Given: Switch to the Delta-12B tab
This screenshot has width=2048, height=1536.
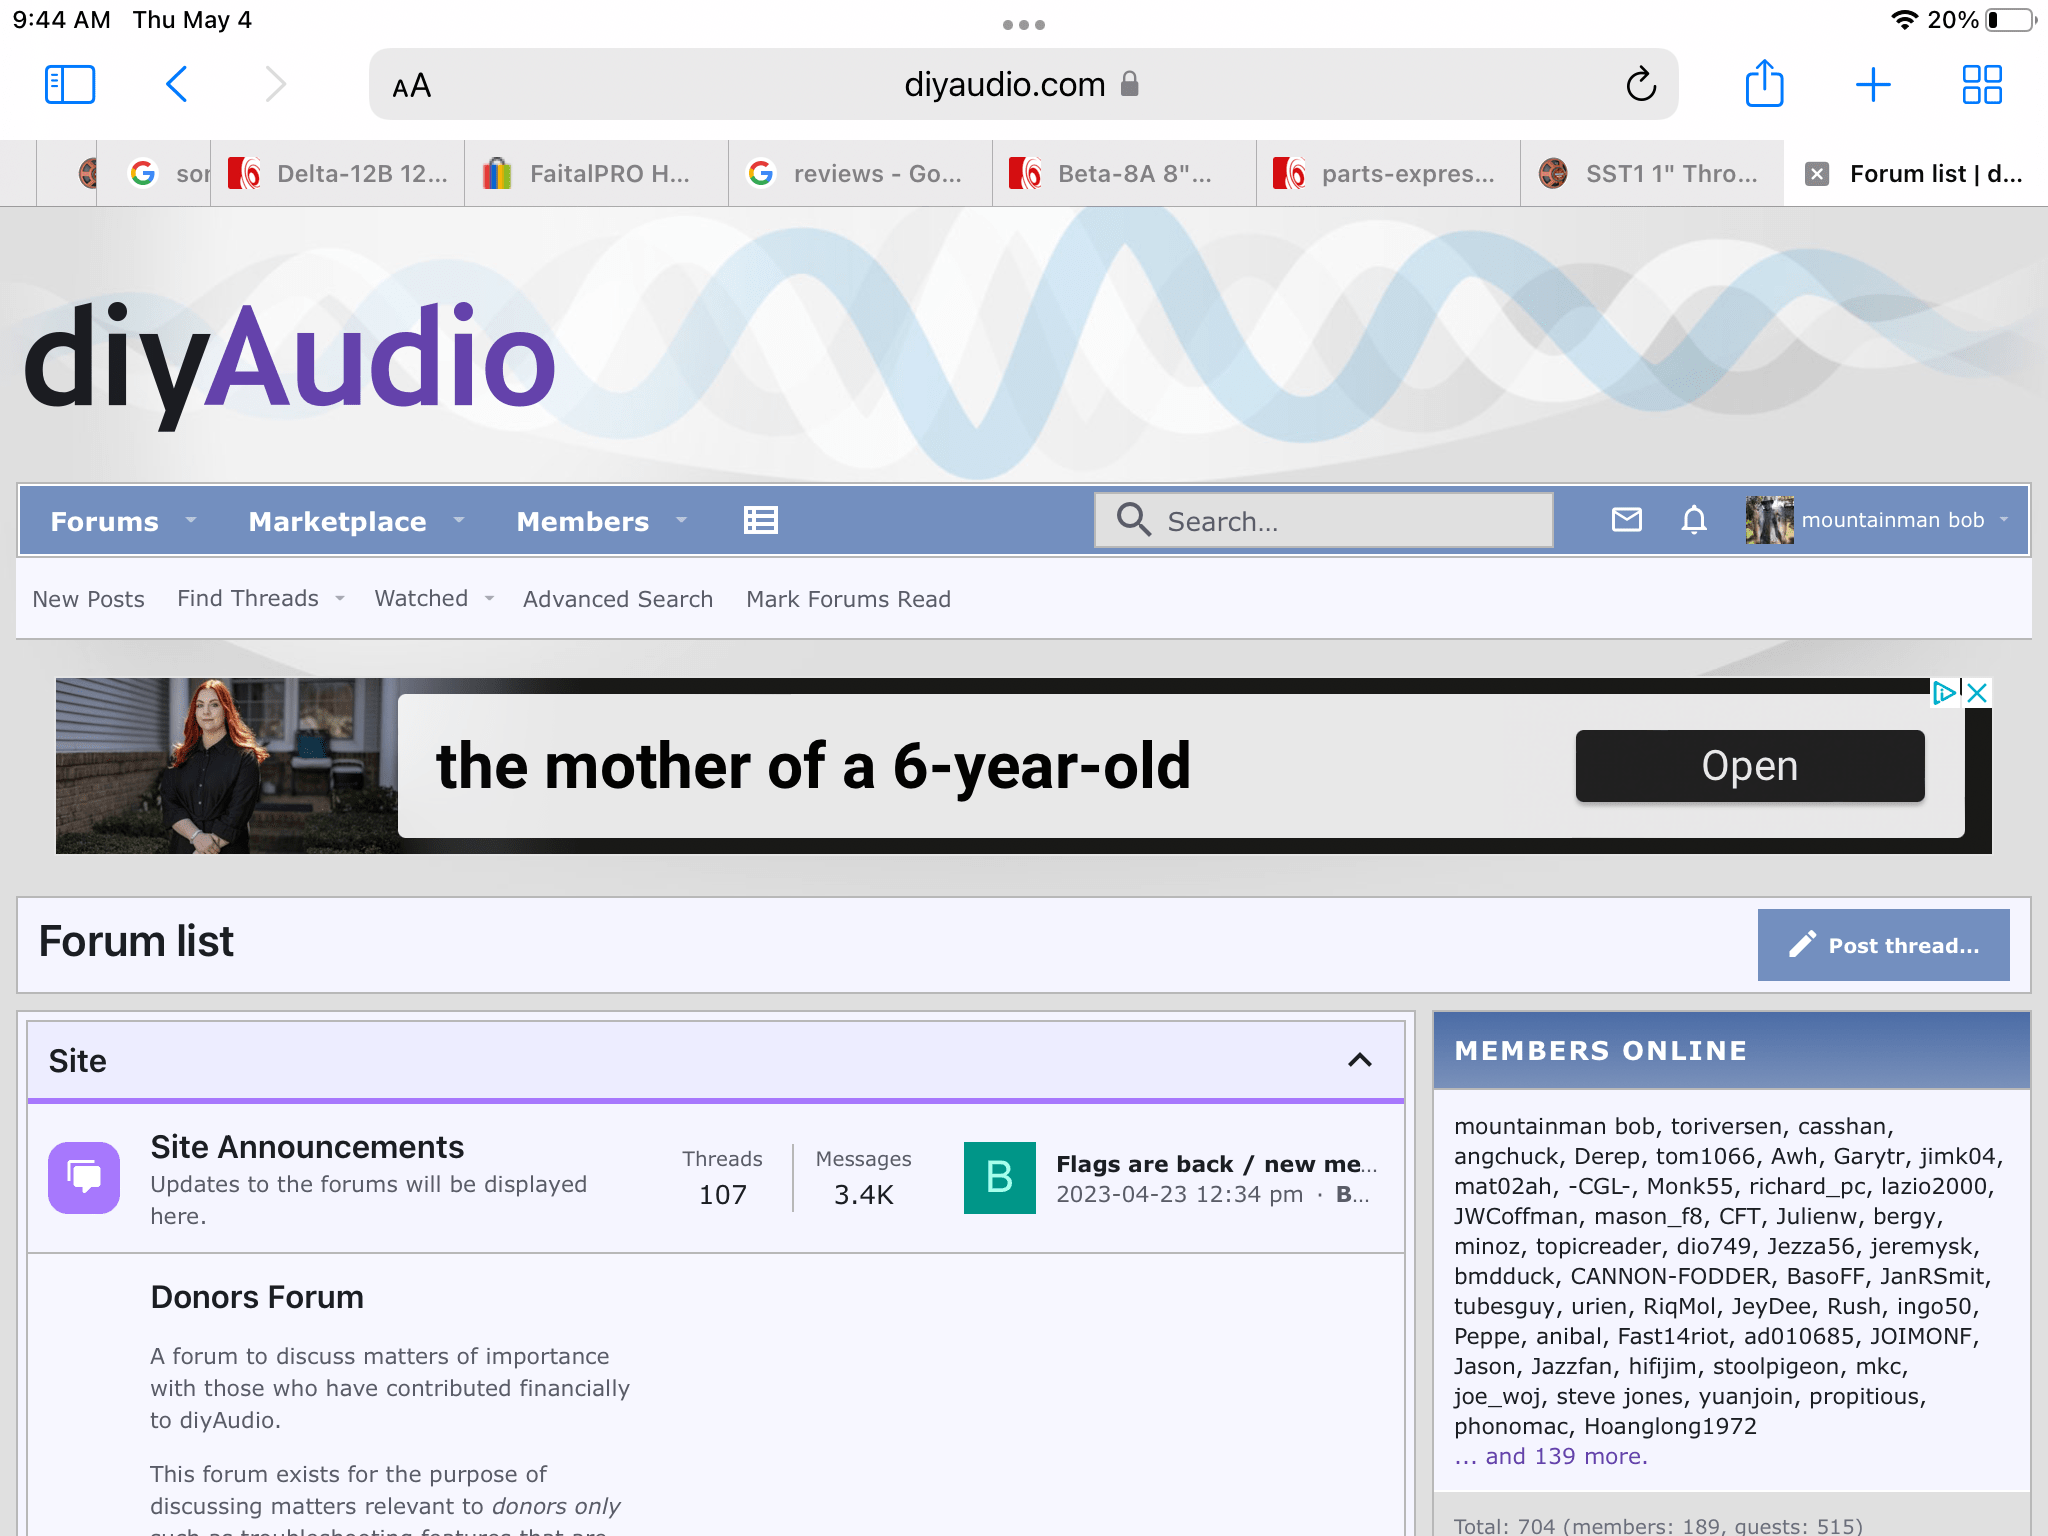Looking at the screenshot, I should [337, 174].
